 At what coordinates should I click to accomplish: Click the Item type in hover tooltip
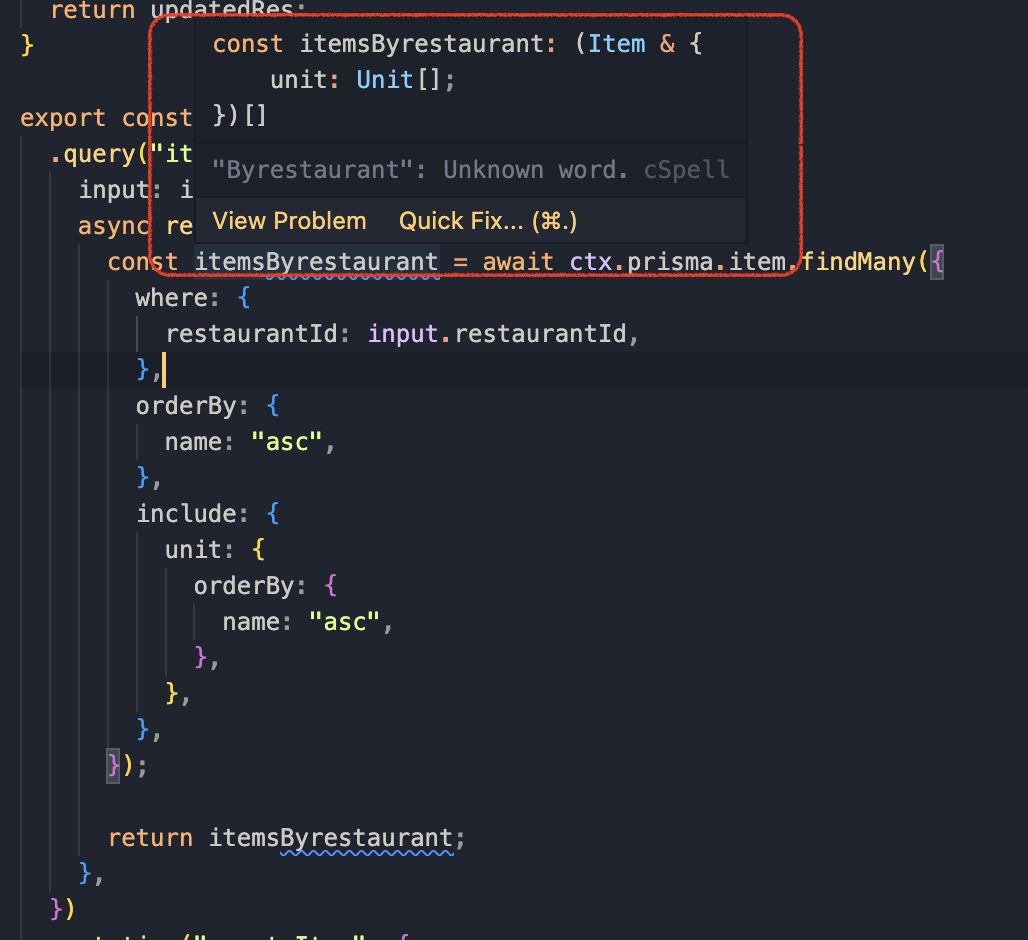click(x=616, y=44)
